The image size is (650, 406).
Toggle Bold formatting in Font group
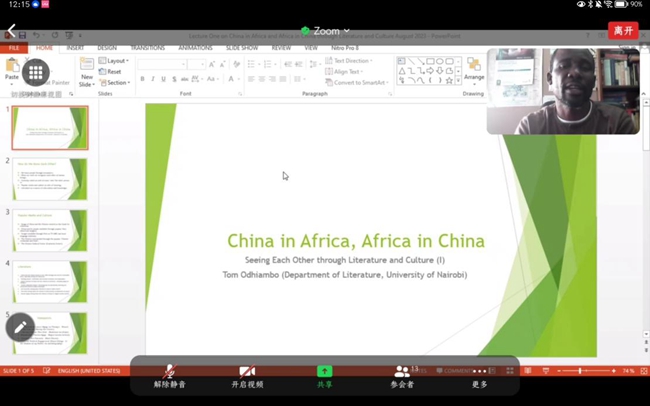(x=143, y=79)
